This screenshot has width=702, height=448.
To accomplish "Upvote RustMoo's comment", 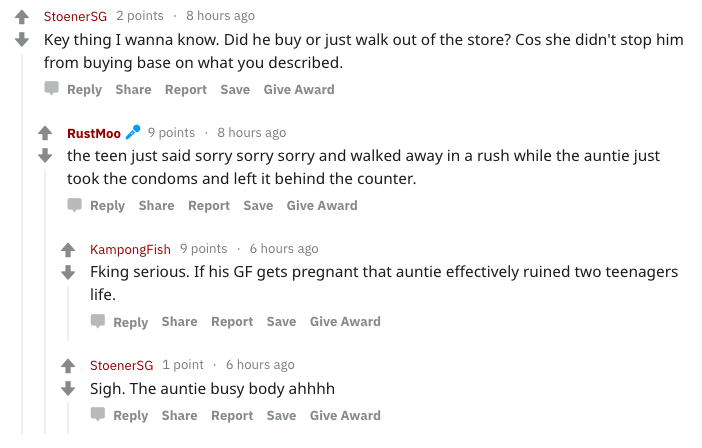I will click(44, 133).
